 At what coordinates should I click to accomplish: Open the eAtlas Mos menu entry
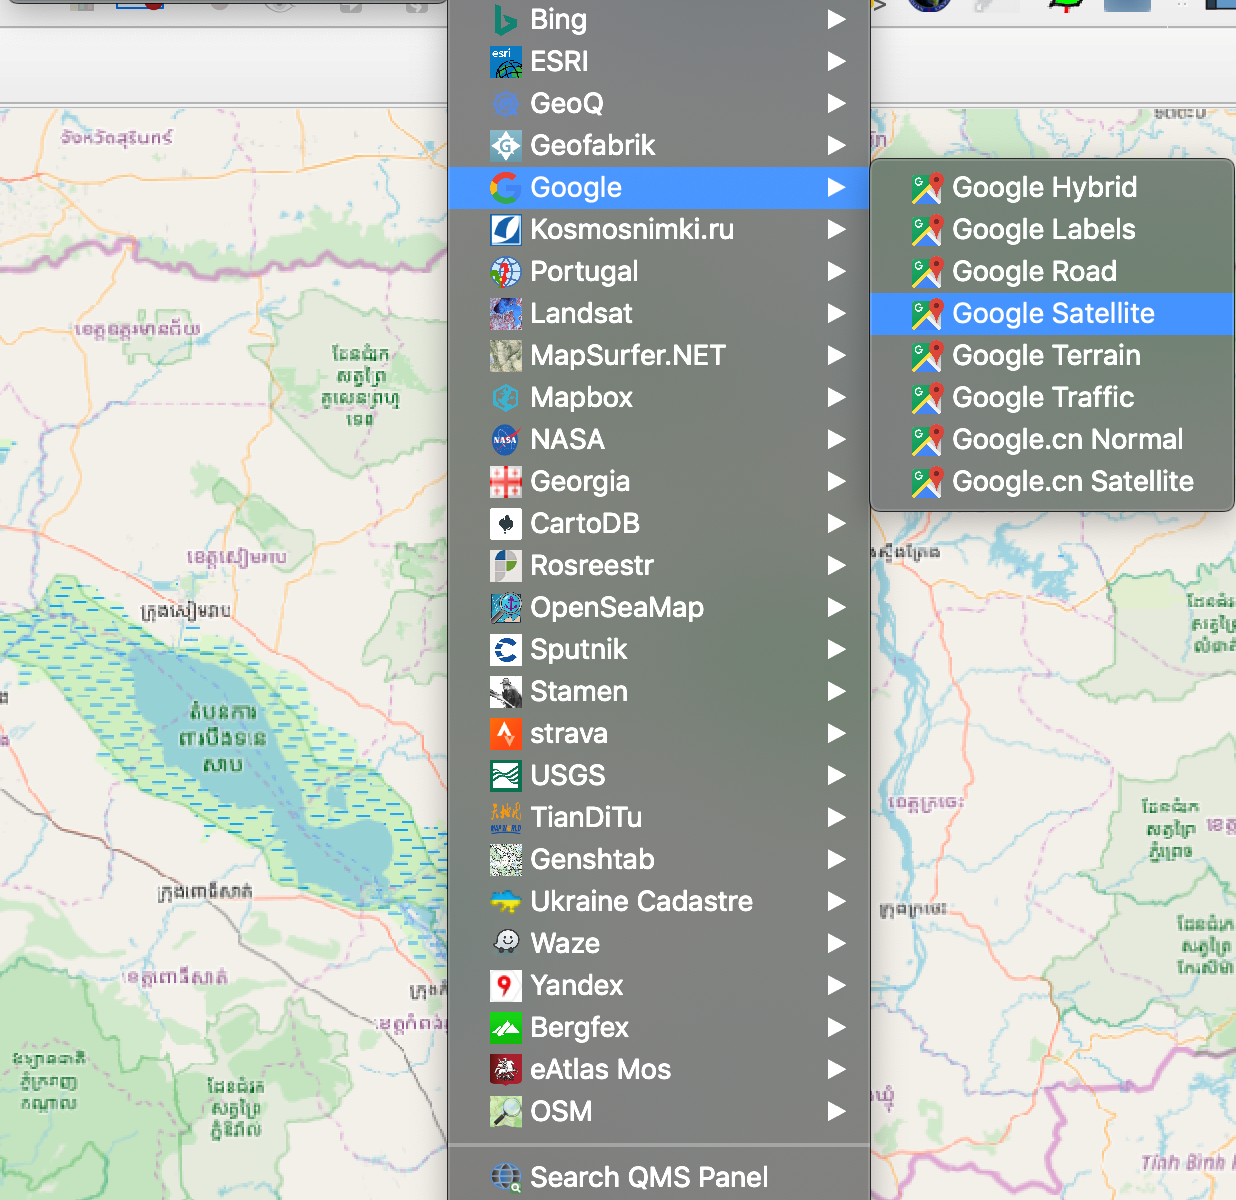659,1070
